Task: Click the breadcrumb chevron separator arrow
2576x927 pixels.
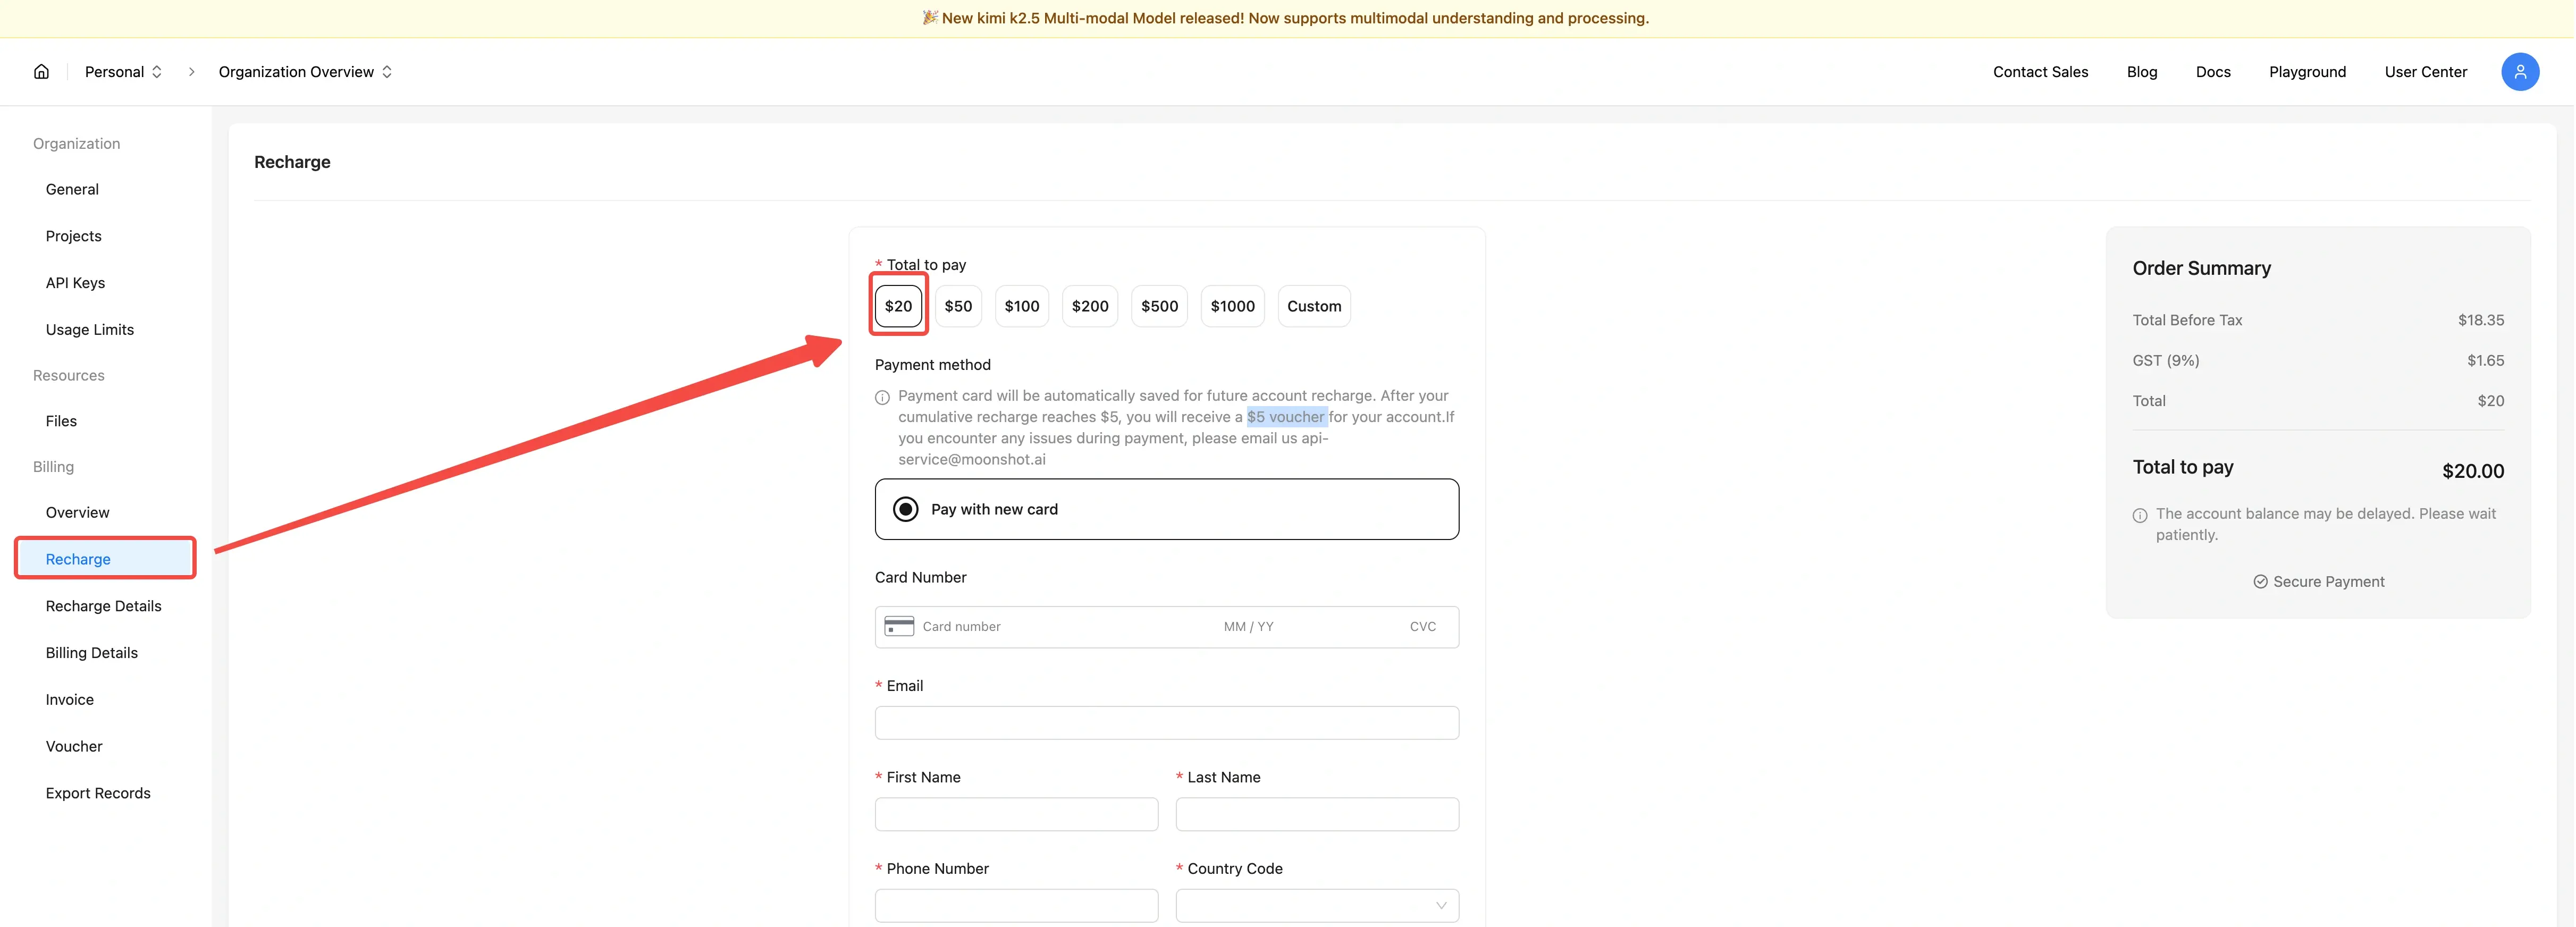Action: pos(191,72)
